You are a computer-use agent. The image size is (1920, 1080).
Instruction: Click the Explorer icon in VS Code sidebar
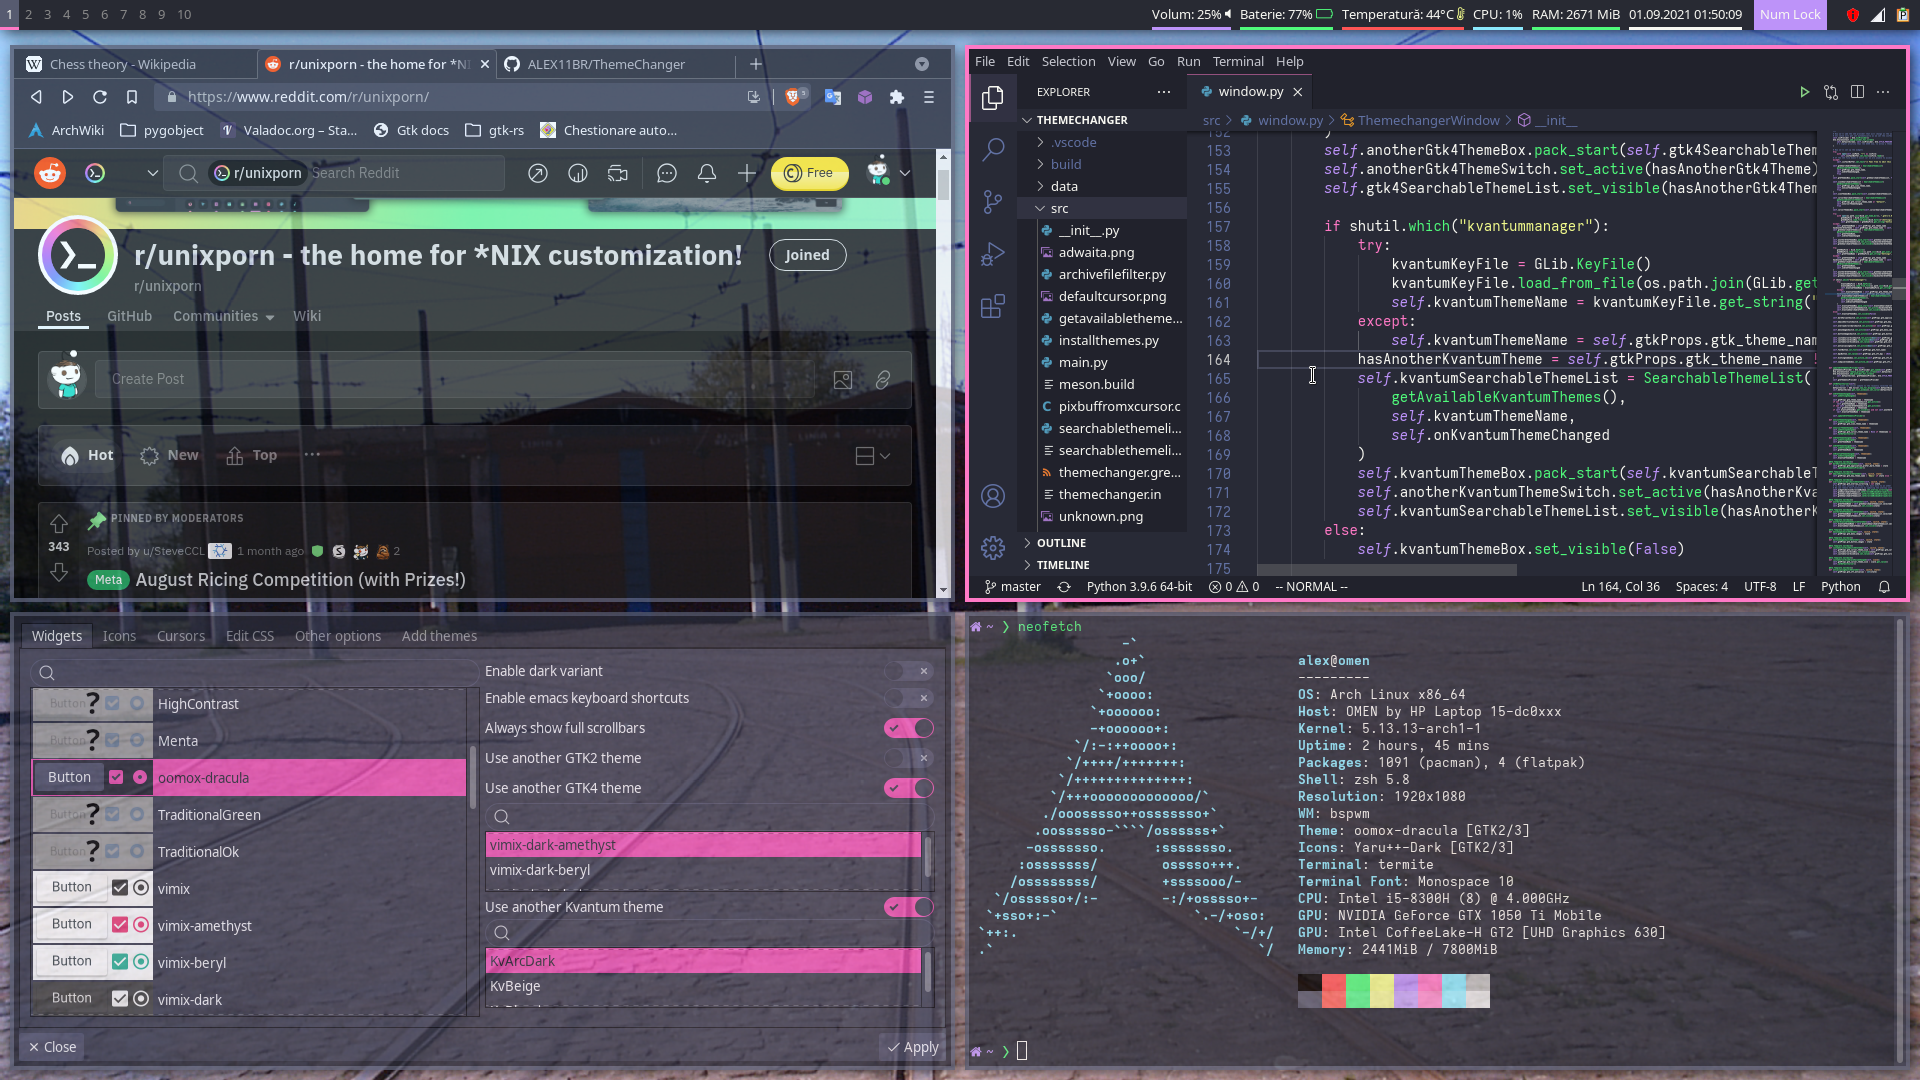click(993, 92)
